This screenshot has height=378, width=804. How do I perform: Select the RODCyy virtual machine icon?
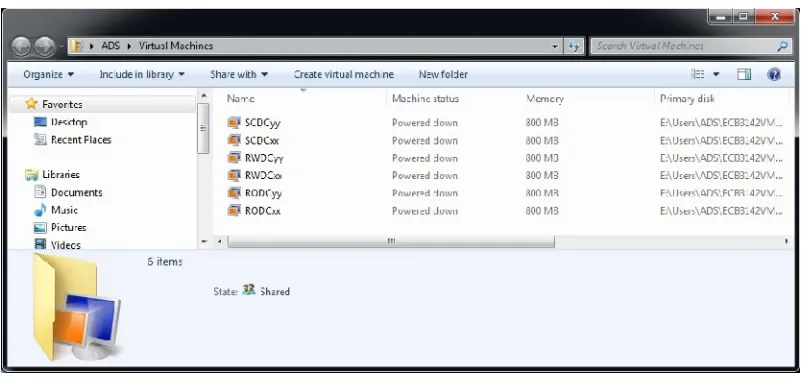click(234, 193)
